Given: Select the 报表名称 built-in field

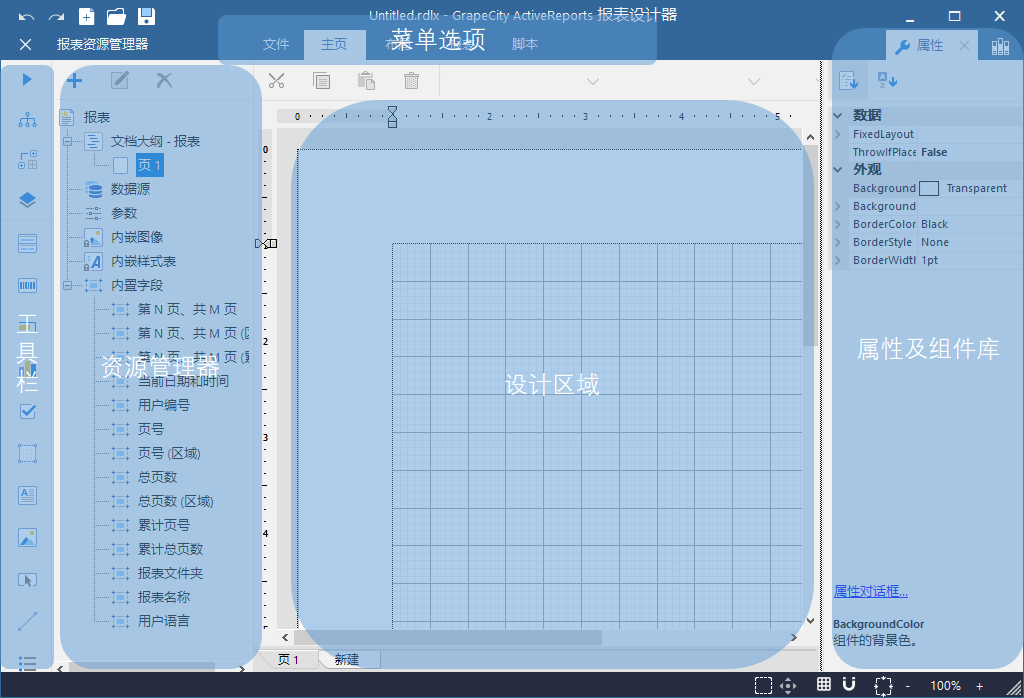Looking at the screenshot, I should click(x=164, y=597).
